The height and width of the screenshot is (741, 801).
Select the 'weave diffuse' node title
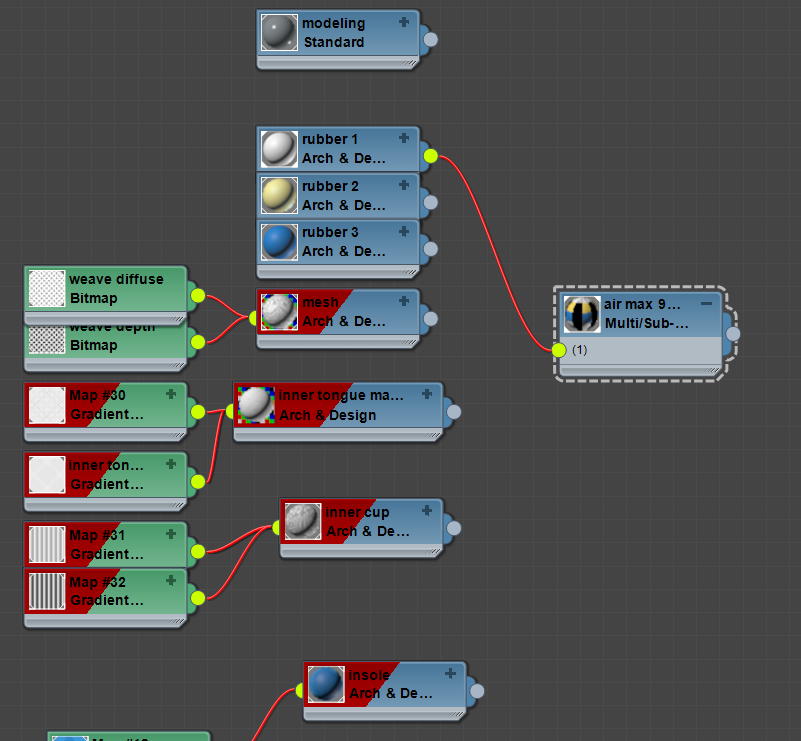point(116,279)
